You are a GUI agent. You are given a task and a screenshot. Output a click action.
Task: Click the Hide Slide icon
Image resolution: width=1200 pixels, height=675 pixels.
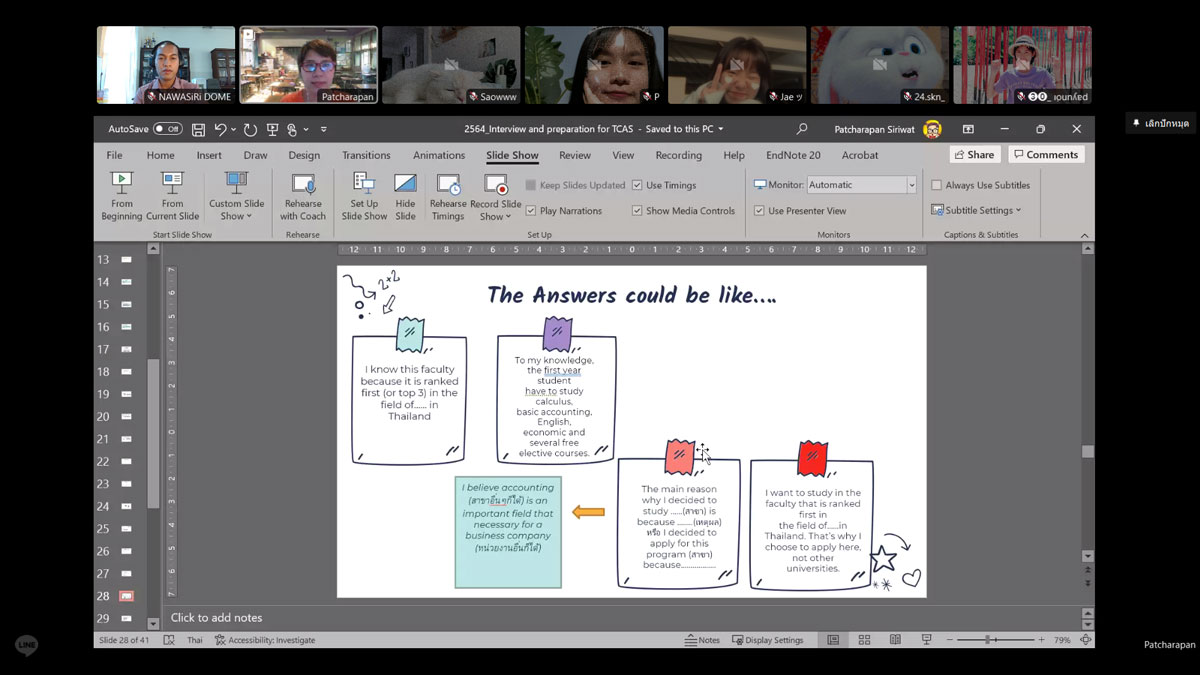pyautogui.click(x=405, y=196)
